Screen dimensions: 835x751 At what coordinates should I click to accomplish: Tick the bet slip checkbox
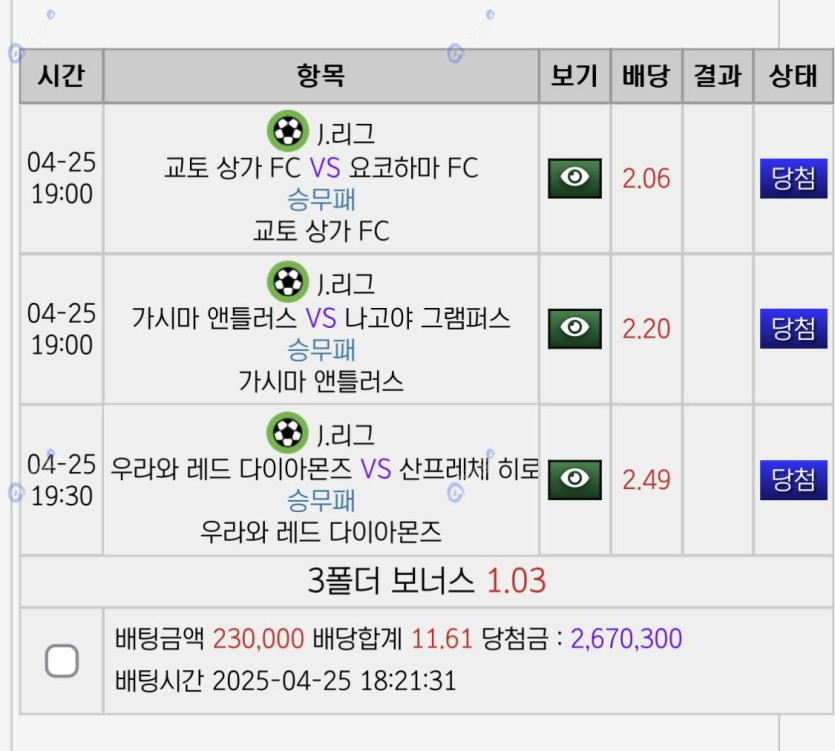pyautogui.click(x=62, y=660)
